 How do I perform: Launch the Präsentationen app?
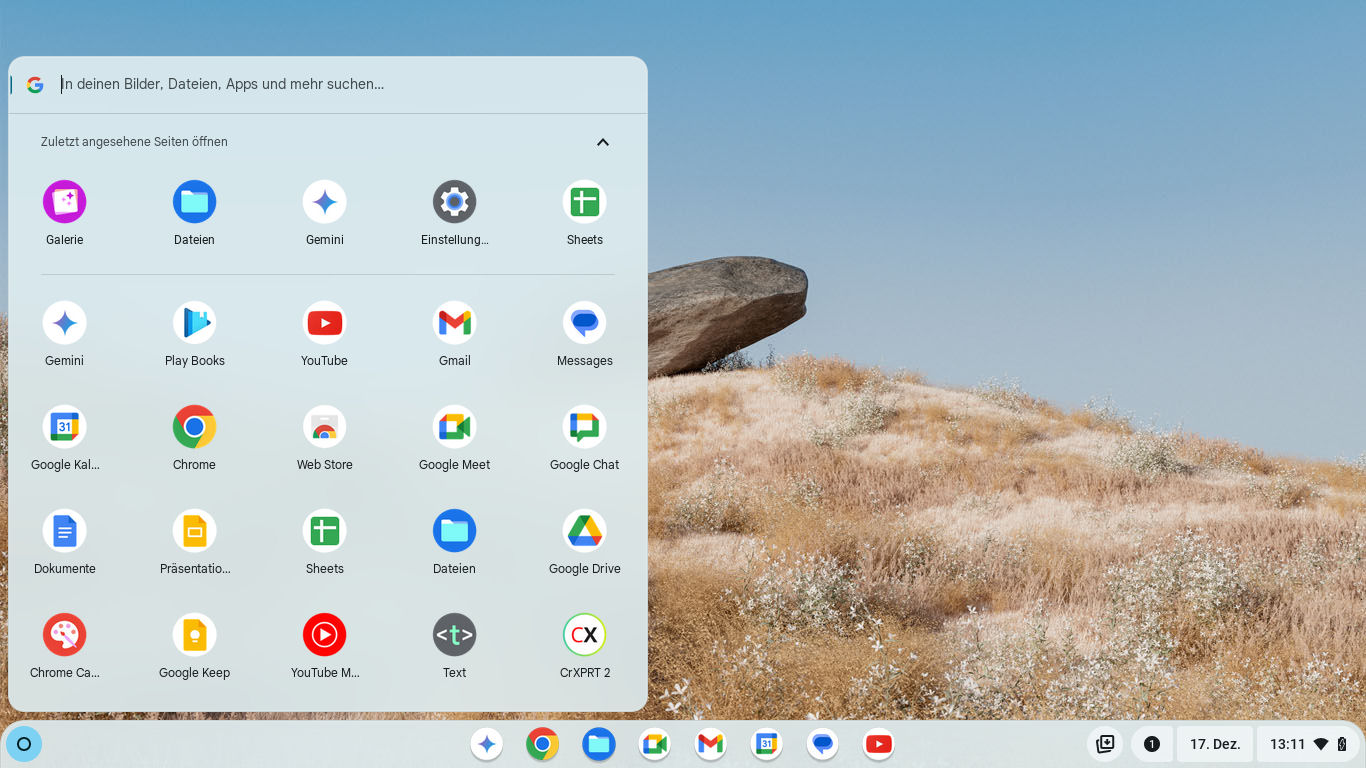pyautogui.click(x=194, y=531)
